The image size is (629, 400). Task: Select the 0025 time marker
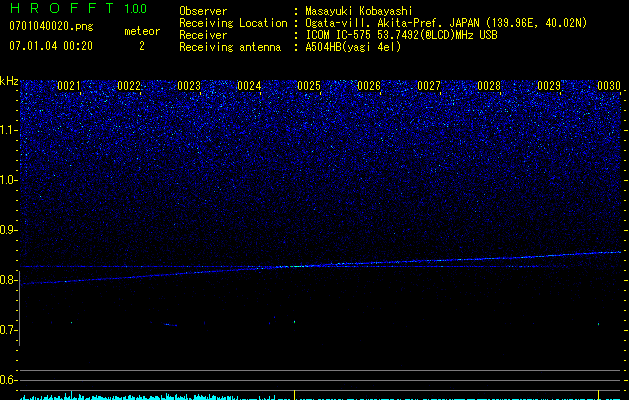309,86
